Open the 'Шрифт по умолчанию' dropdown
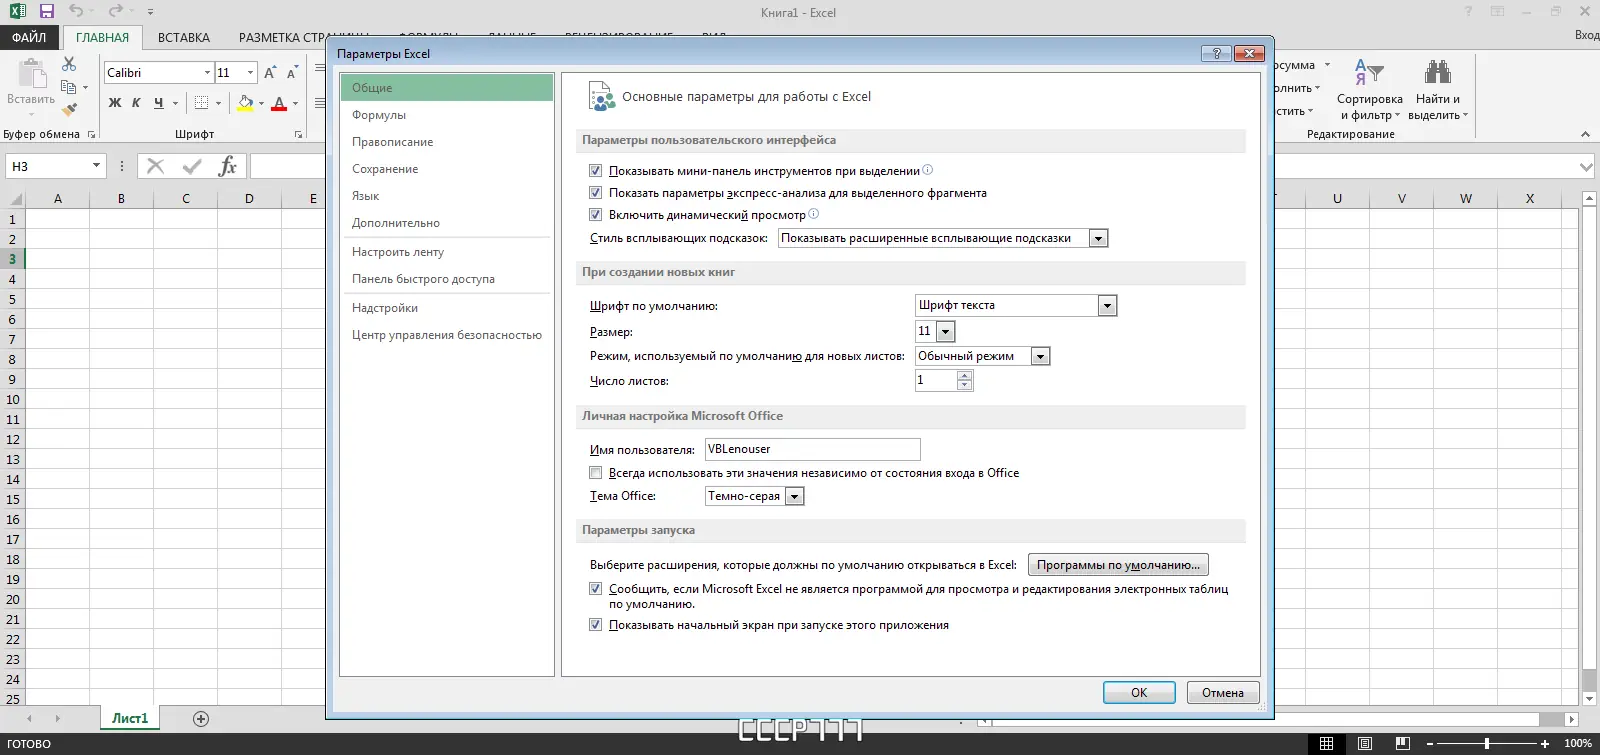Image resolution: width=1600 pixels, height=755 pixels. [1107, 306]
